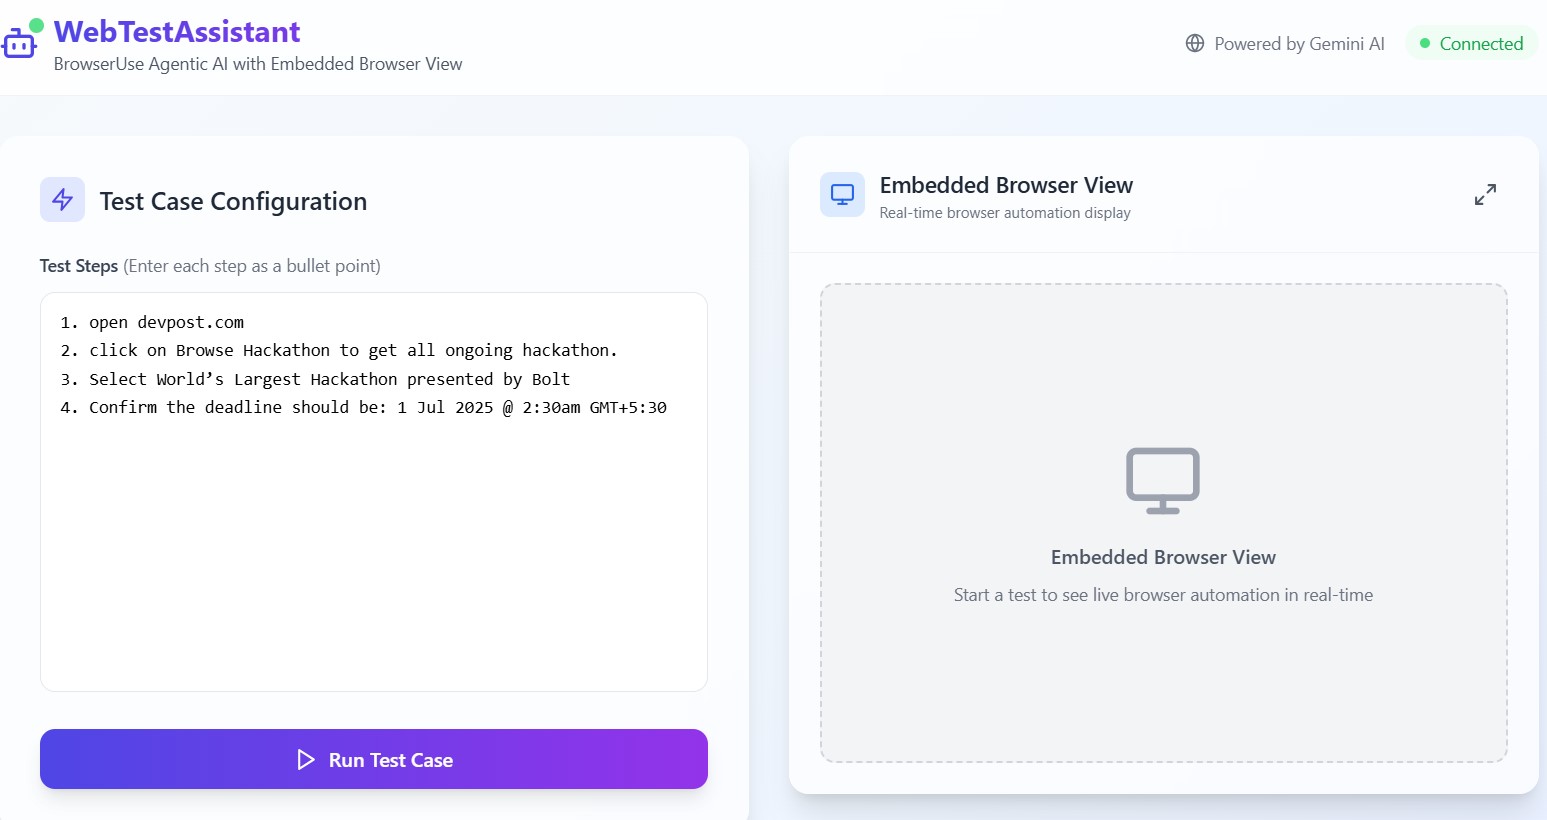This screenshot has width=1547, height=820.
Task: Click the lightning bolt Test Case Configuration icon
Action: point(62,200)
